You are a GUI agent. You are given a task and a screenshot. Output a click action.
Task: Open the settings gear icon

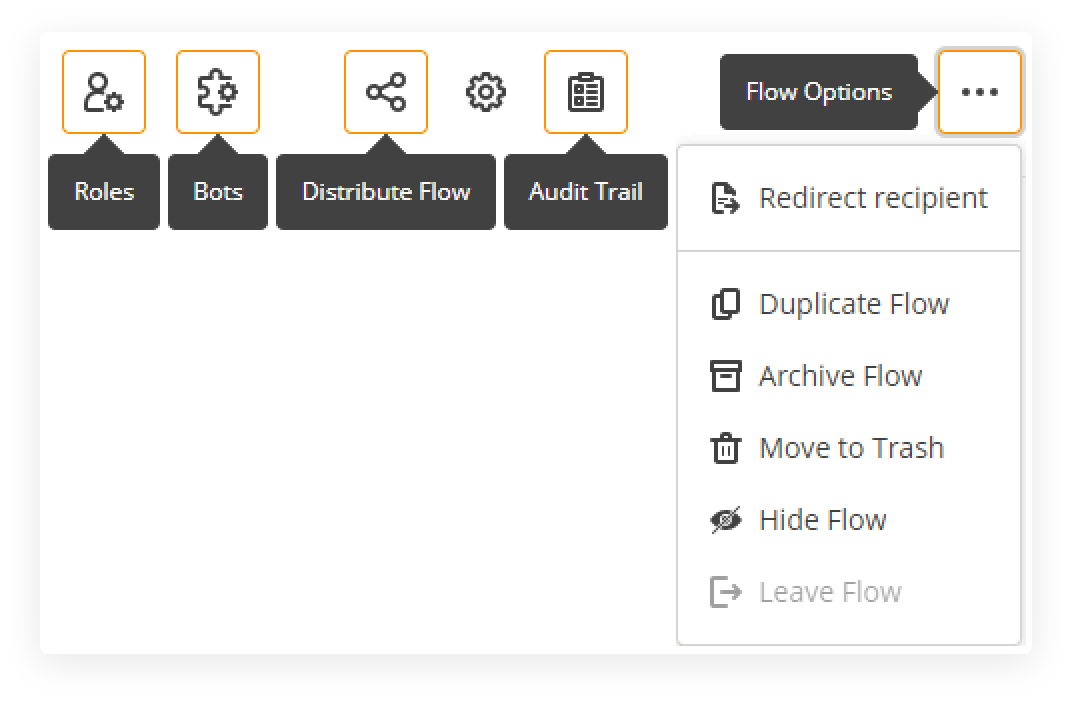486,92
